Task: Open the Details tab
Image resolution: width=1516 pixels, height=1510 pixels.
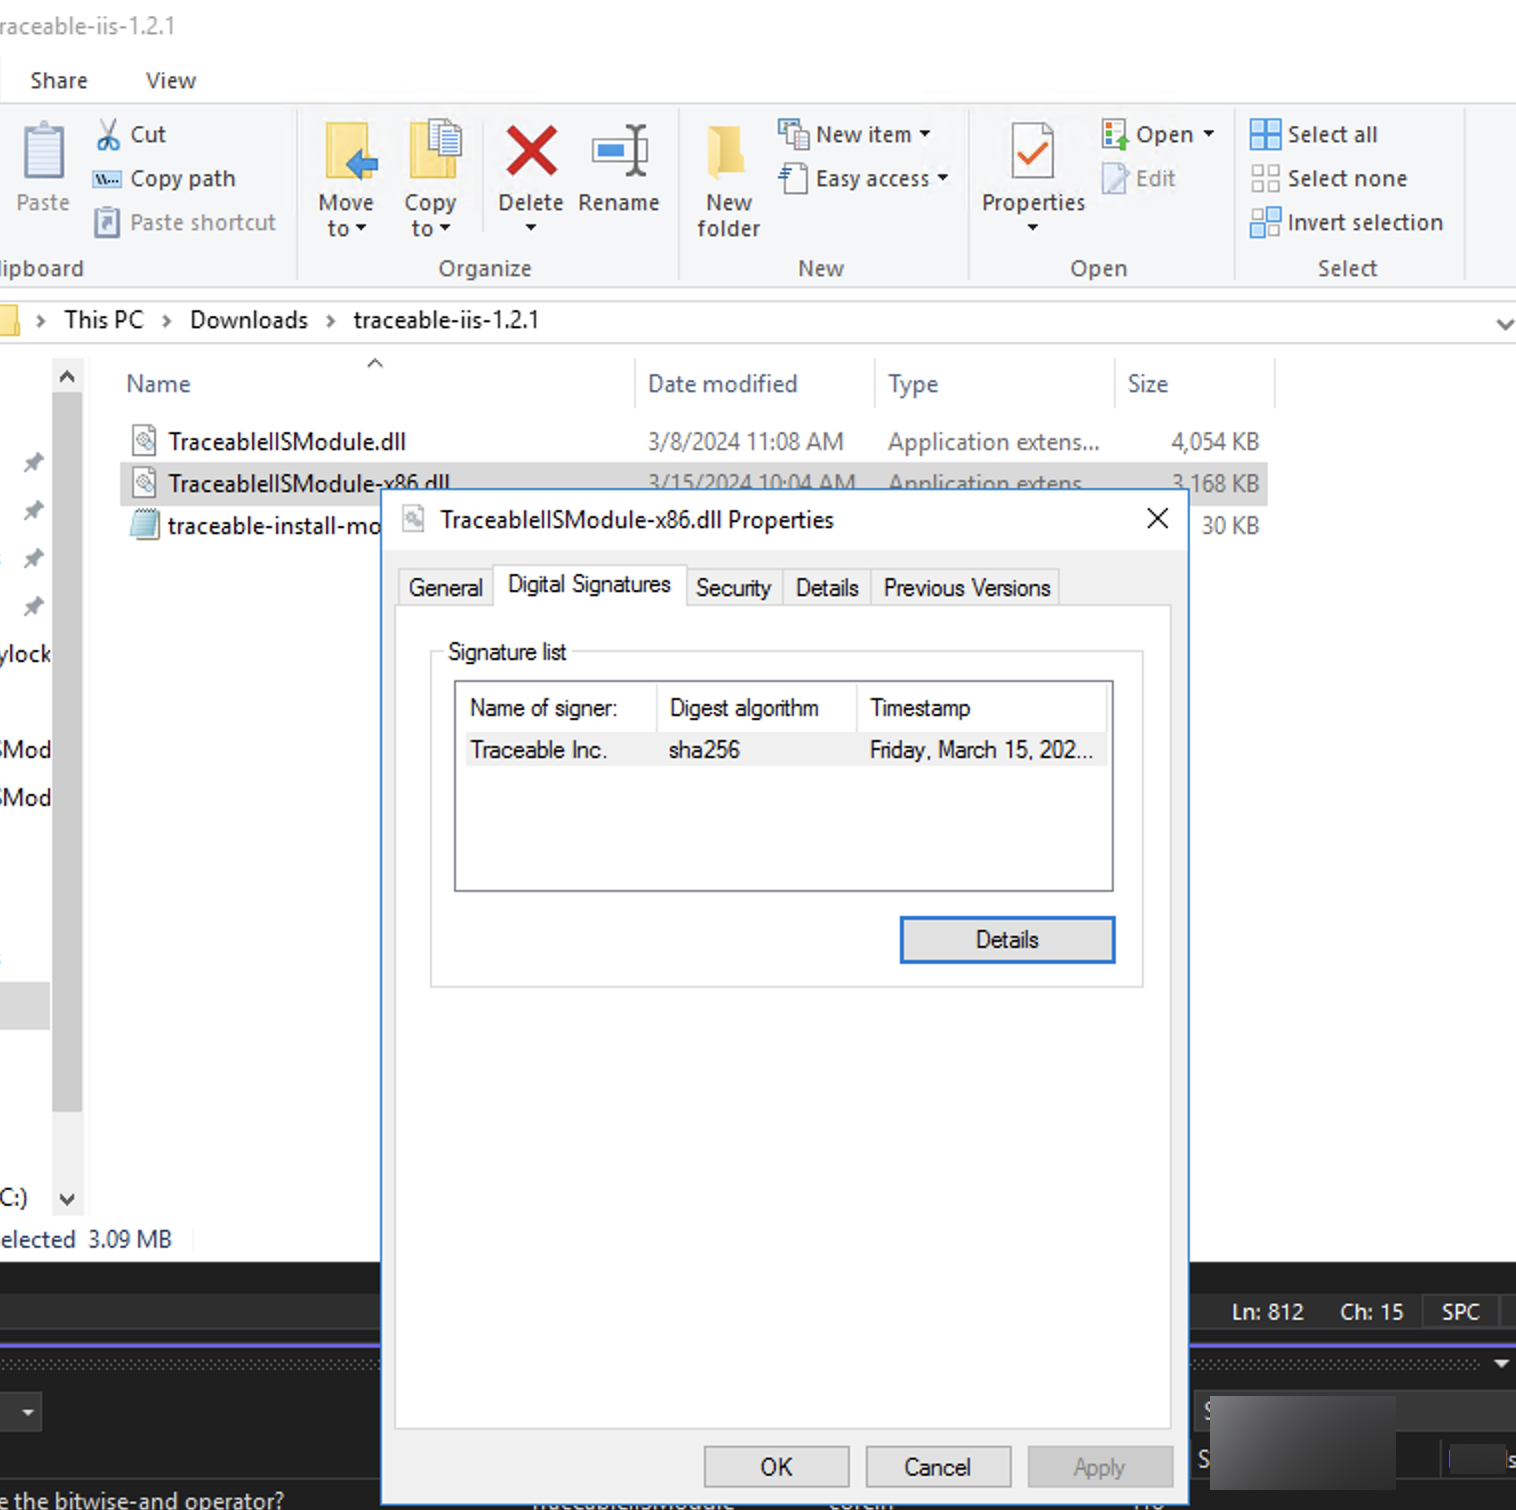Action: pyautogui.click(x=827, y=588)
